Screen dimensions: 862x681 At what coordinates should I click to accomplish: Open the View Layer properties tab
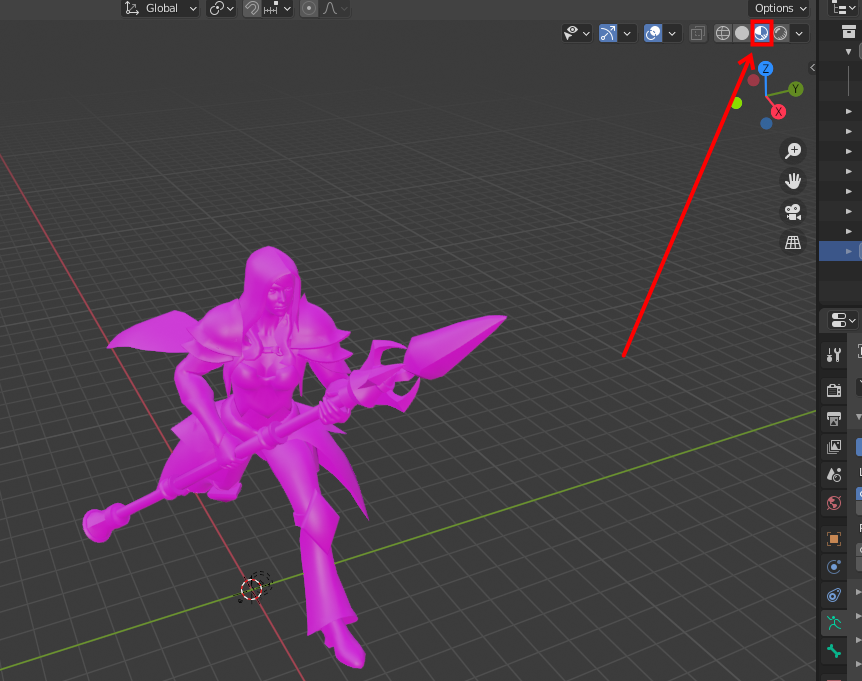tap(834, 447)
